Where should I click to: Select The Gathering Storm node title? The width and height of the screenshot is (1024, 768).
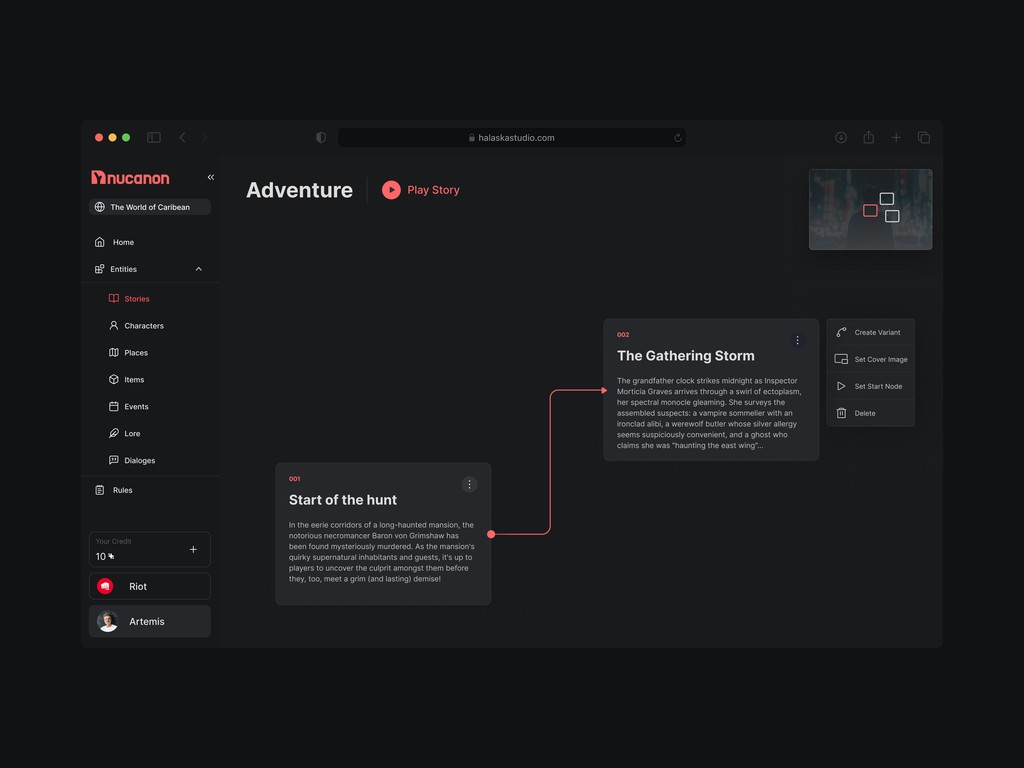point(686,356)
